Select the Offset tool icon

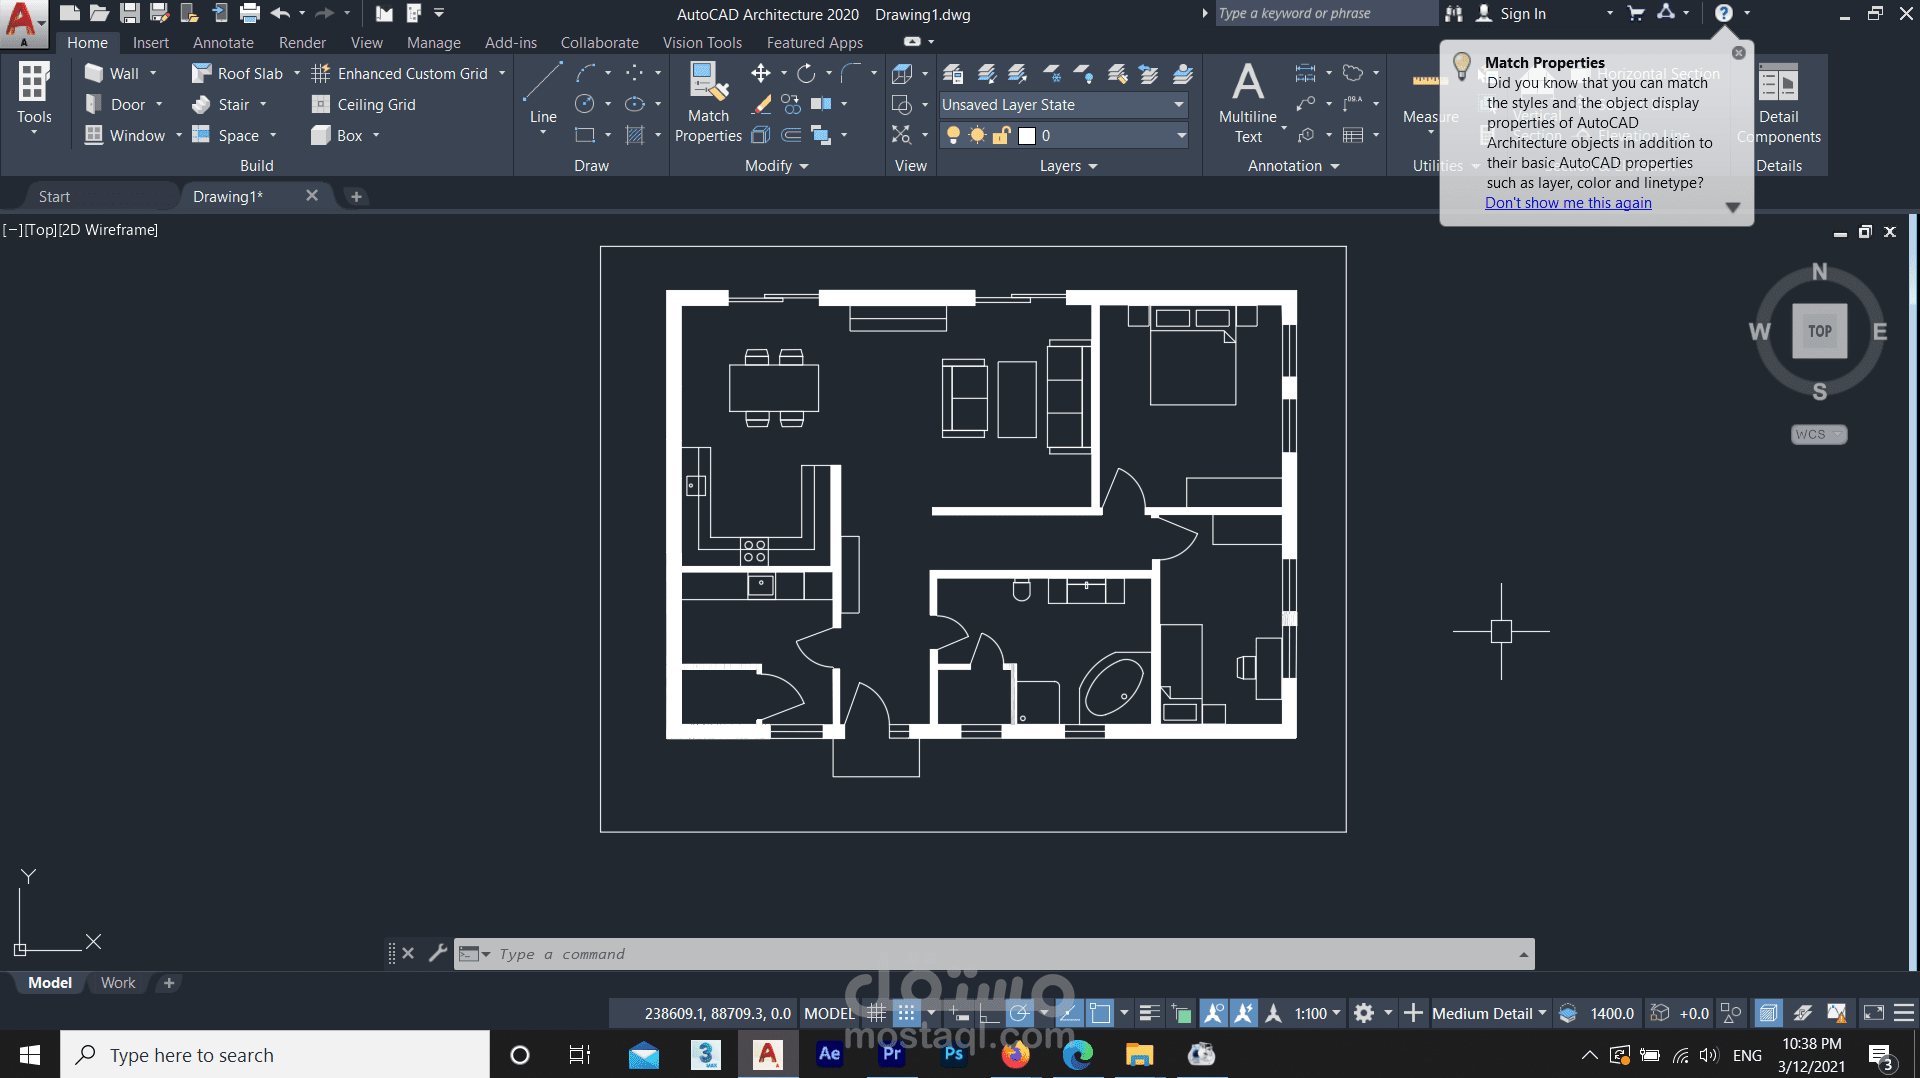pyautogui.click(x=791, y=135)
